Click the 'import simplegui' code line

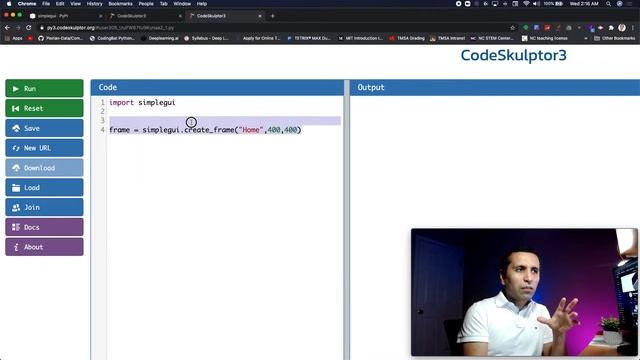coord(142,102)
